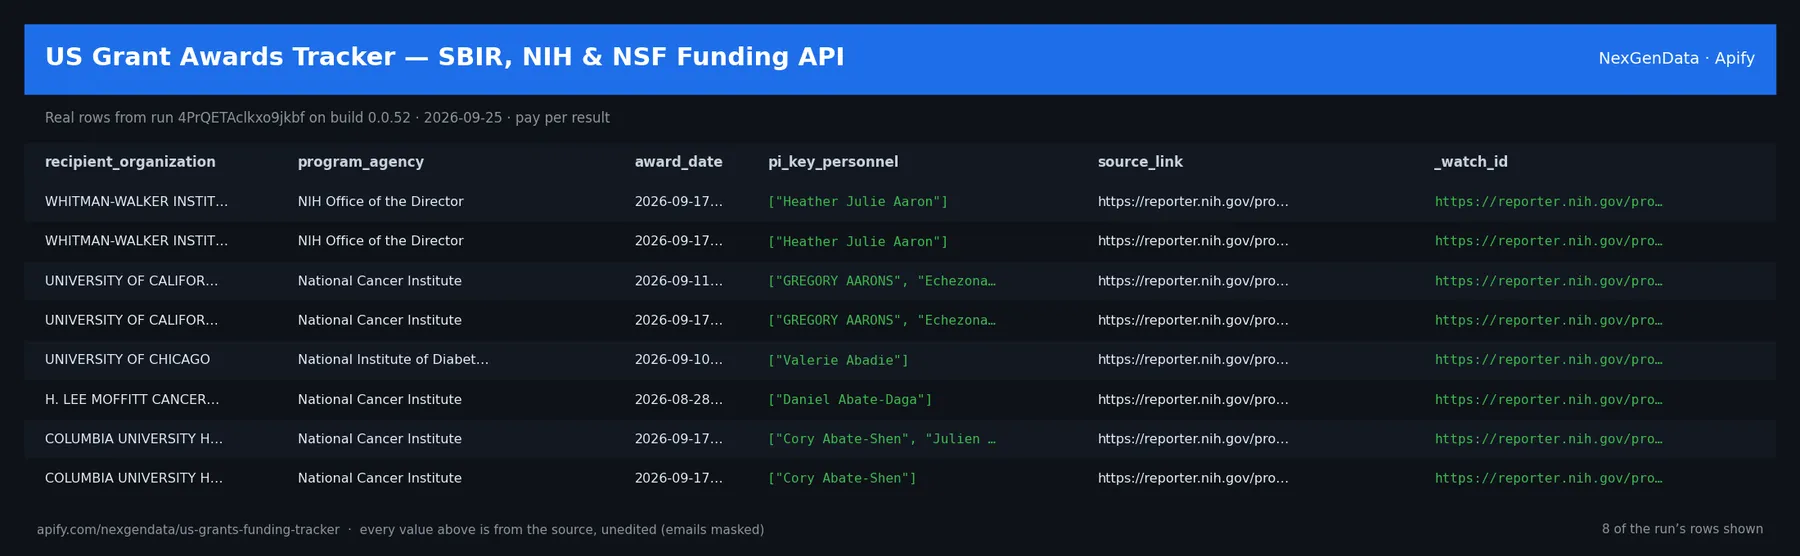Click the recipient_organization column header

click(130, 162)
